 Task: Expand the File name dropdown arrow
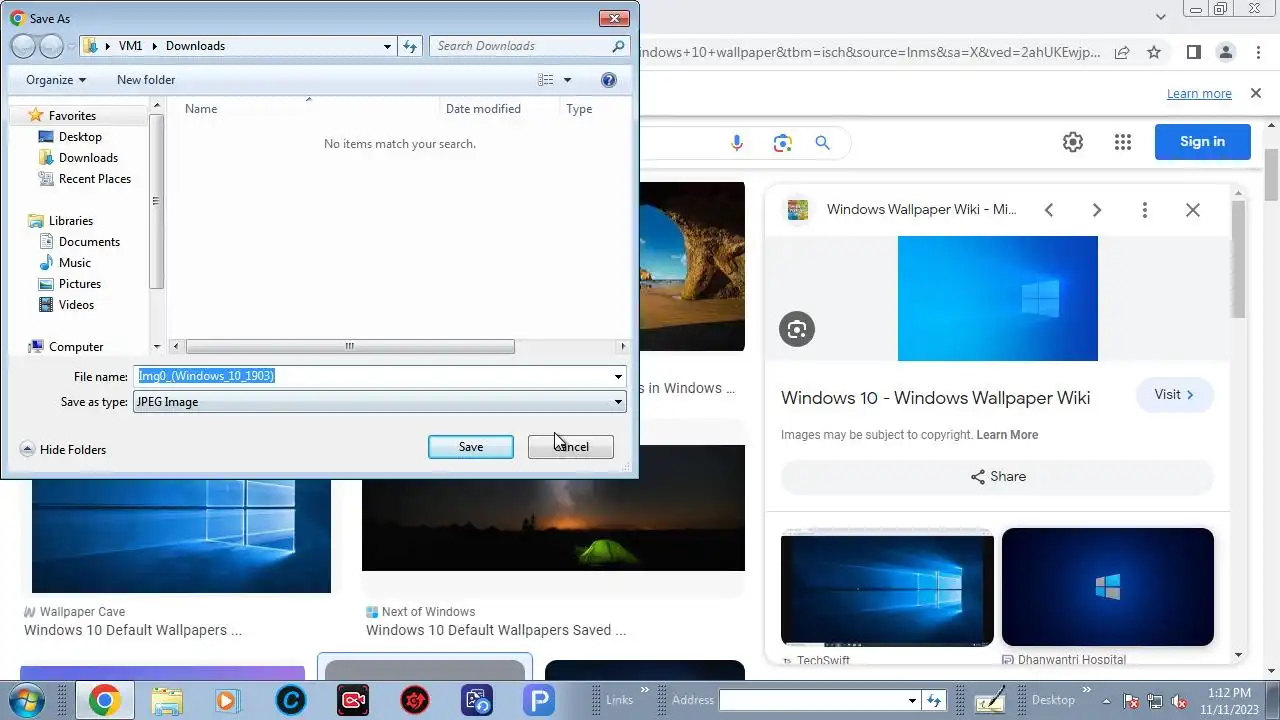619,377
